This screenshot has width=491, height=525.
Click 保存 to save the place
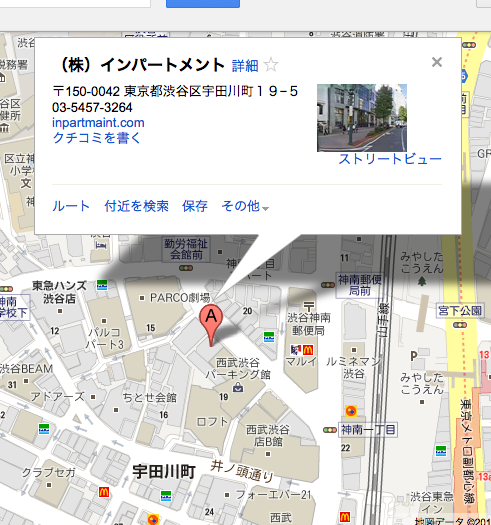pyautogui.click(x=195, y=206)
